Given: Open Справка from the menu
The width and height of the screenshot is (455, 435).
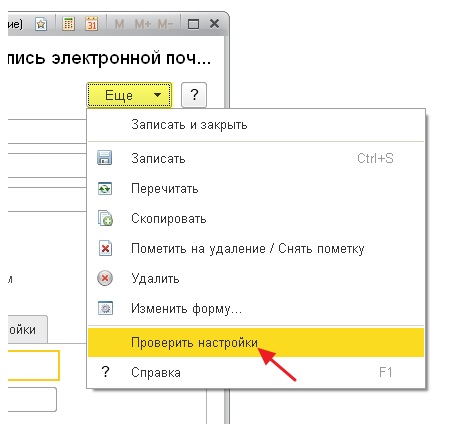Looking at the screenshot, I should (x=256, y=372).
